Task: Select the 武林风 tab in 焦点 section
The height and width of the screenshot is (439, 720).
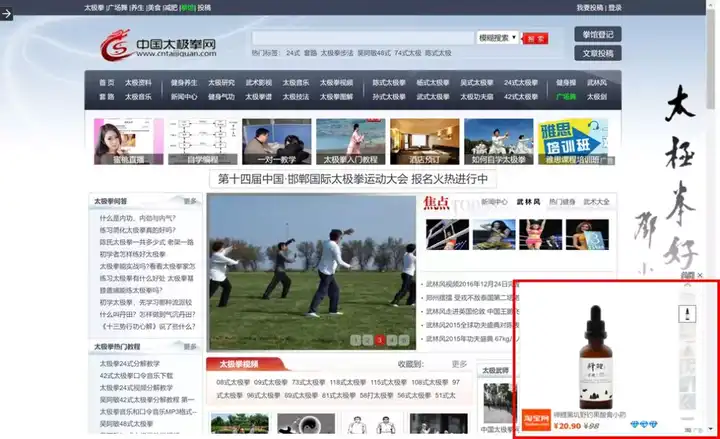Action: tap(528, 202)
